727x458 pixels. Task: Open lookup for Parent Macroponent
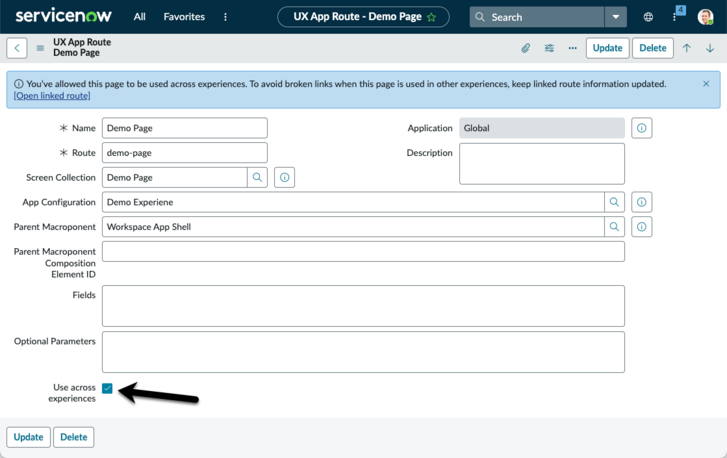(614, 227)
